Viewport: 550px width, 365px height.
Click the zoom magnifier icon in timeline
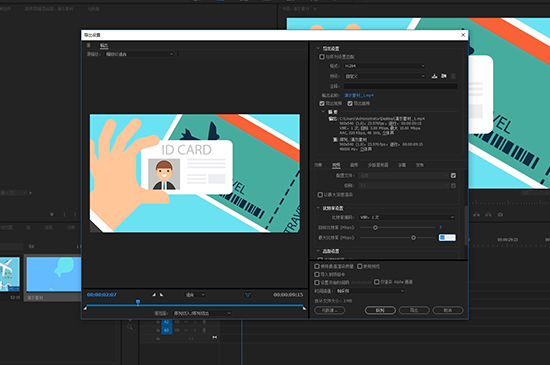[x=130, y=327]
